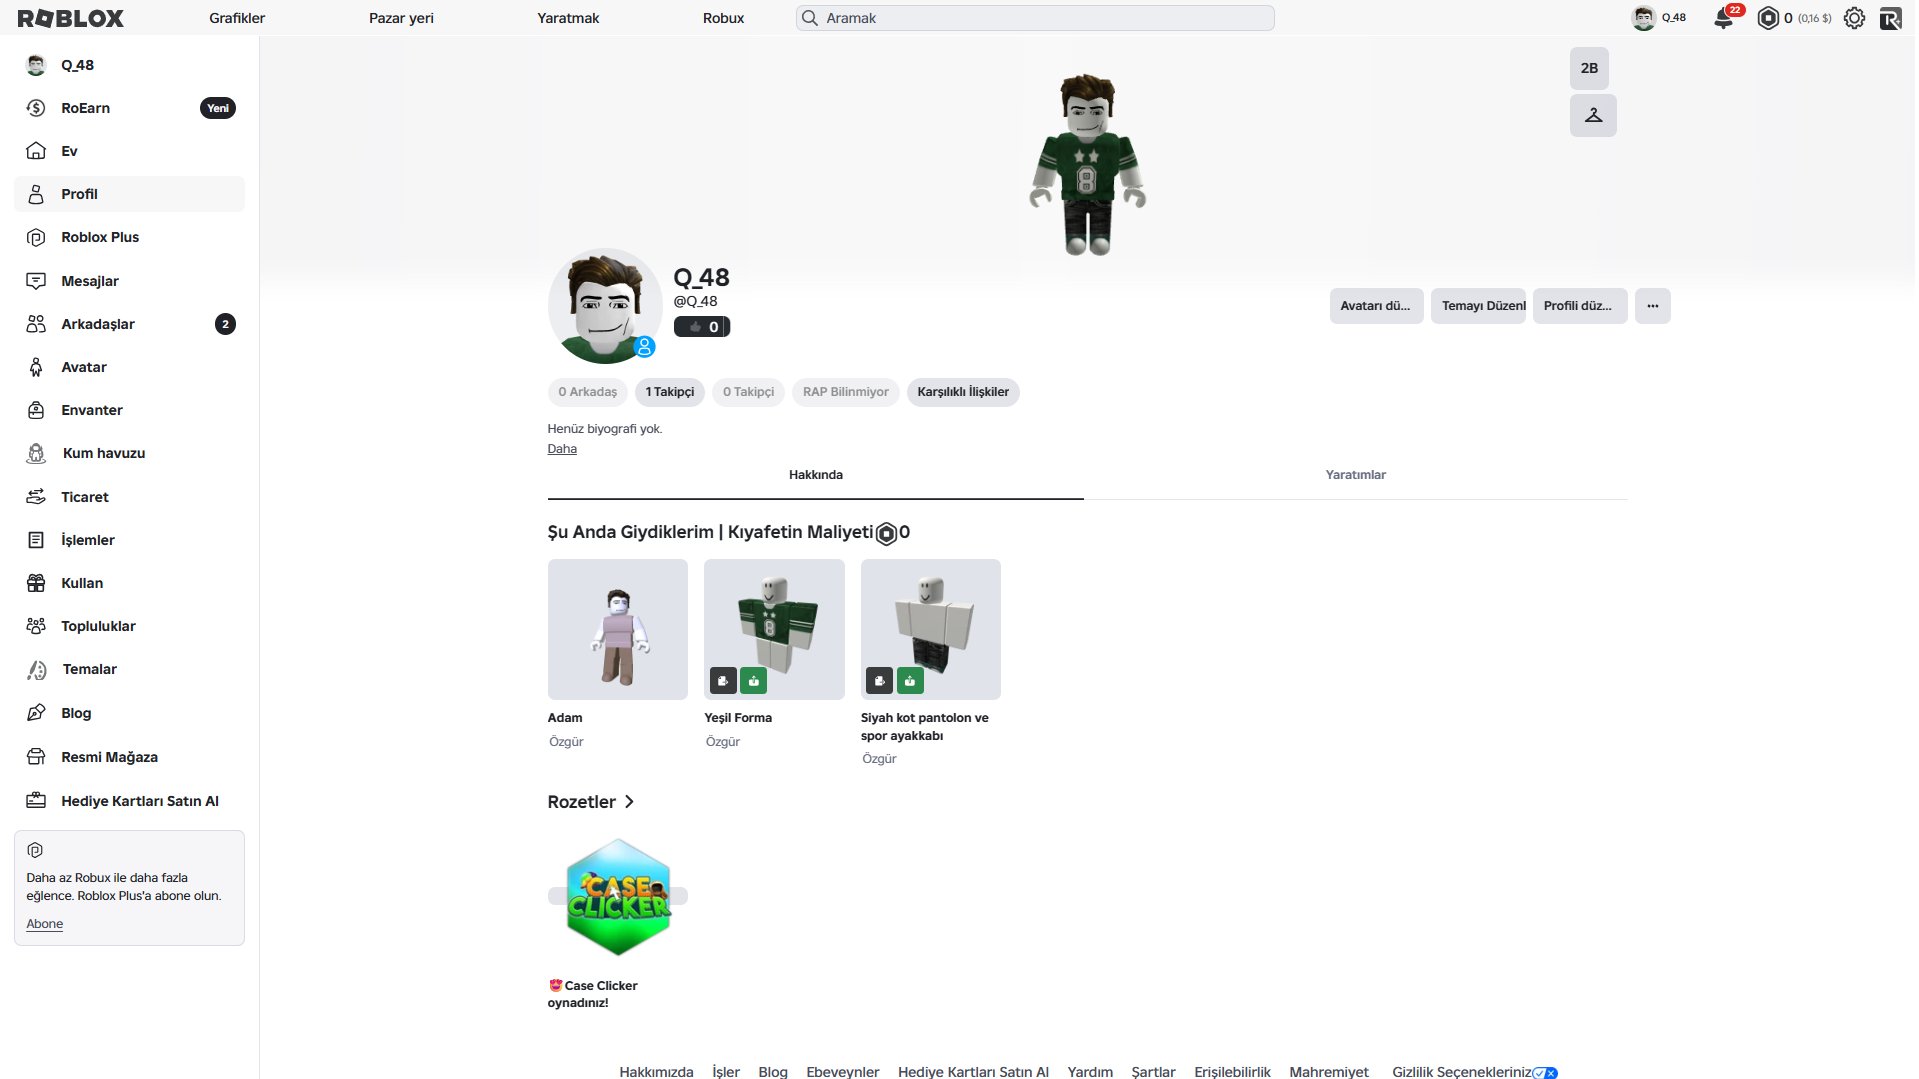Open the Robux top menu
This screenshot has width=1919, height=1079.
pyautogui.click(x=723, y=18)
